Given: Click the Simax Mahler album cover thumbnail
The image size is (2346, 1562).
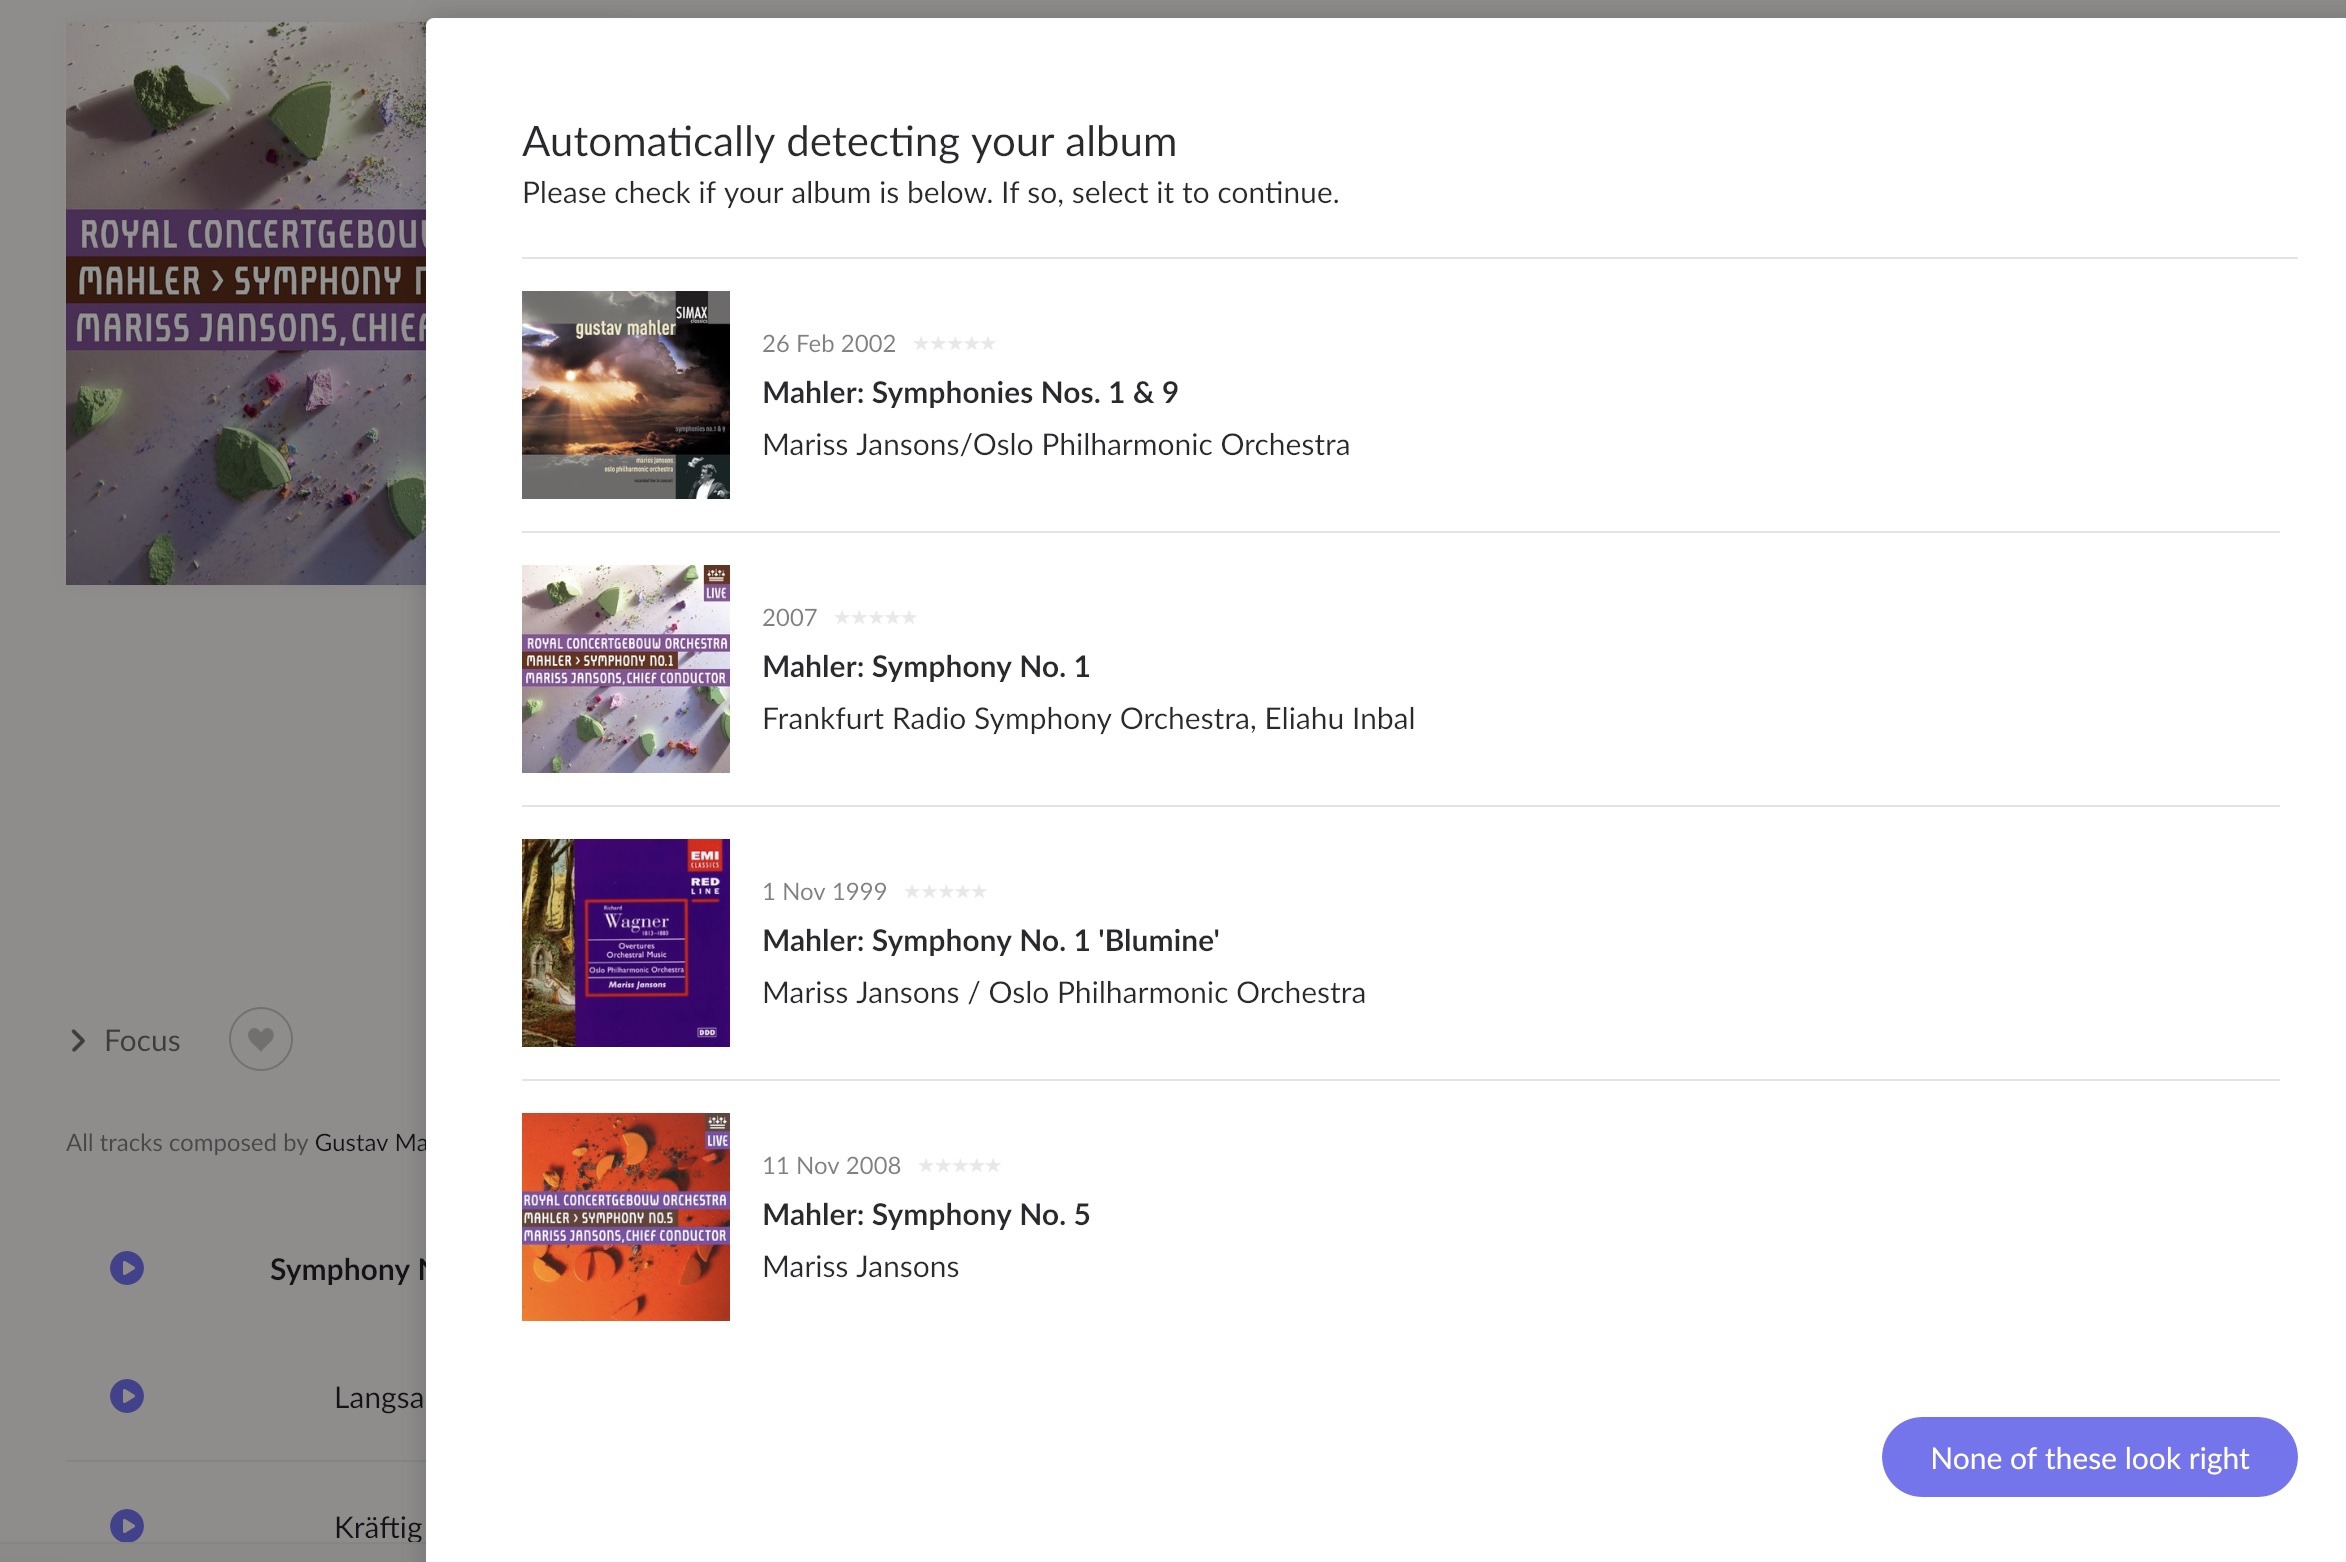Looking at the screenshot, I should pos(625,394).
